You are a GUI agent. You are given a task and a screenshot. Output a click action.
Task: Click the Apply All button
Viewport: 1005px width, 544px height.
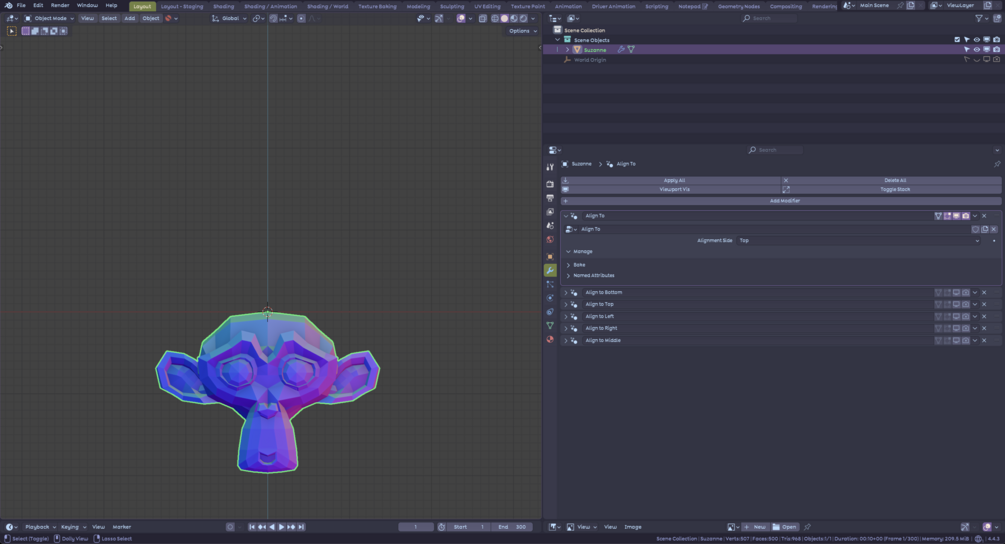click(x=671, y=181)
